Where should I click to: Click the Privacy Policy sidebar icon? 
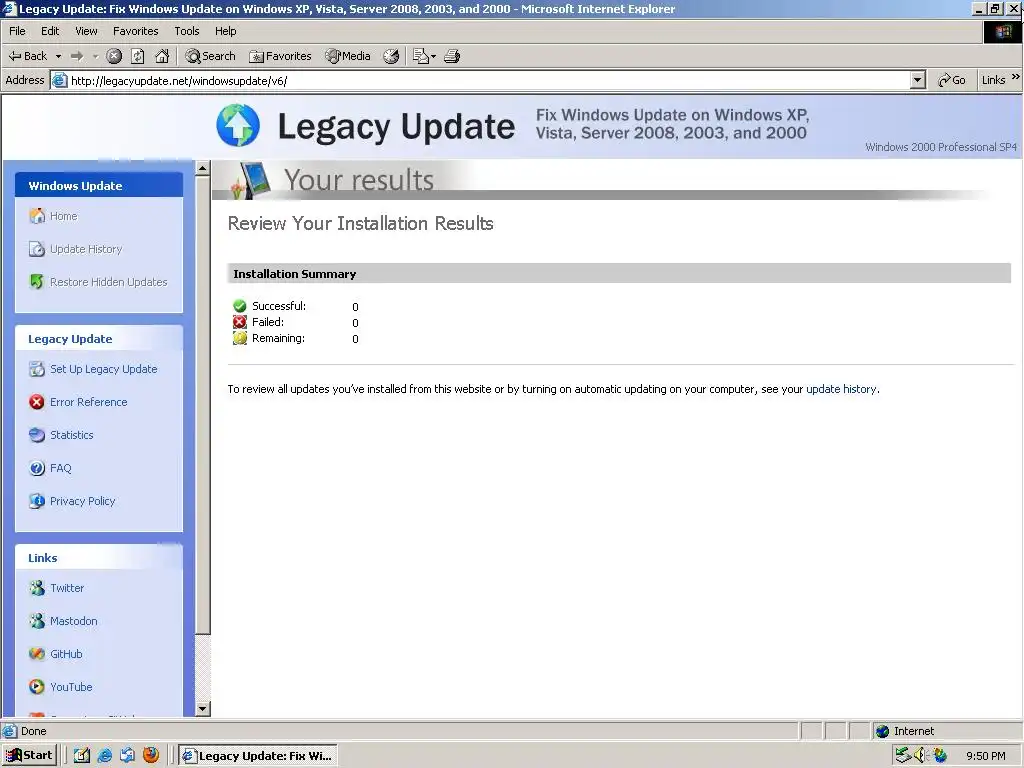37,501
